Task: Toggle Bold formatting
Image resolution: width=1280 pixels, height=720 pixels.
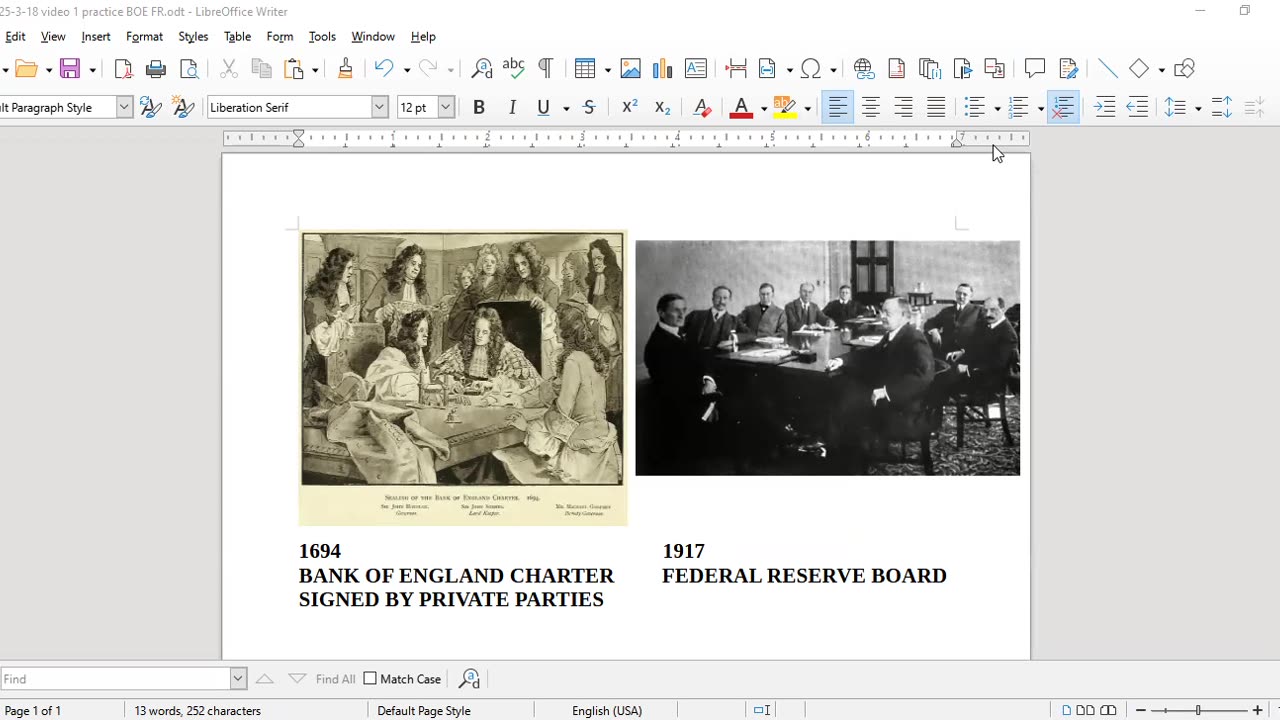Action: (x=479, y=108)
